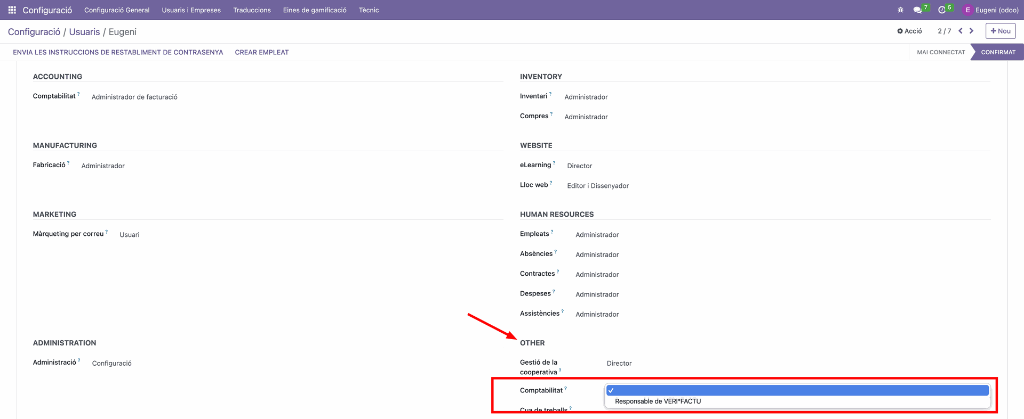This screenshot has height=419, width=1024.
Task: Open the Acció gear menu
Action: click(x=909, y=31)
